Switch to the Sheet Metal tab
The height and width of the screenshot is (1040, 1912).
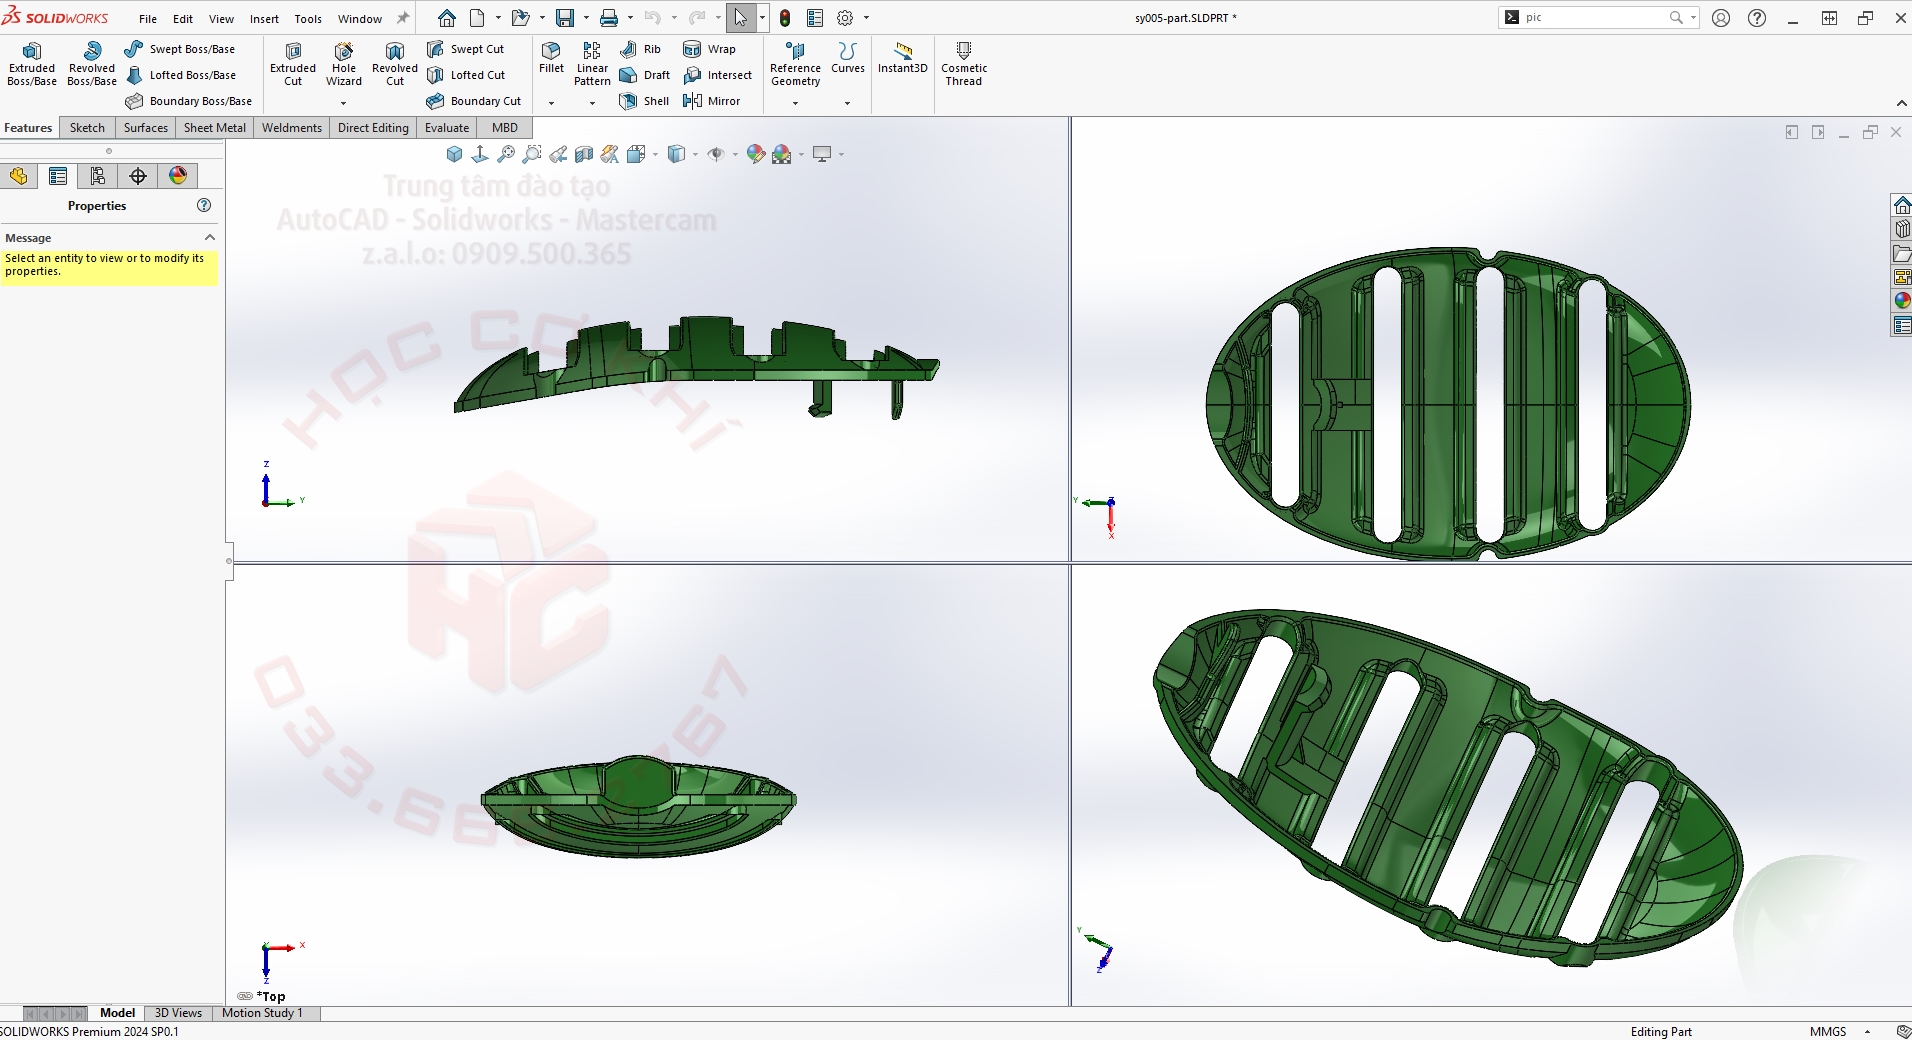[215, 128]
